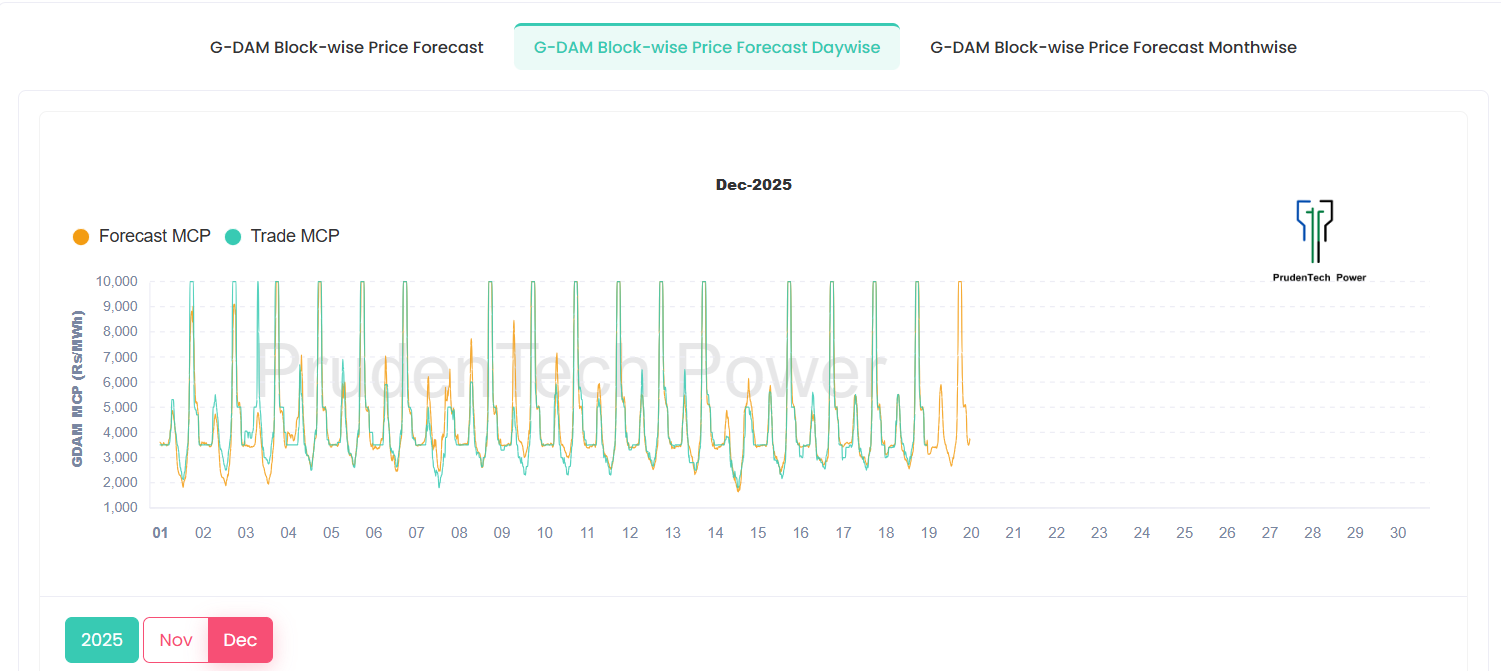The width and height of the screenshot is (1501, 671).
Task: Click the green Trade MCP legend dot
Action: click(233, 236)
